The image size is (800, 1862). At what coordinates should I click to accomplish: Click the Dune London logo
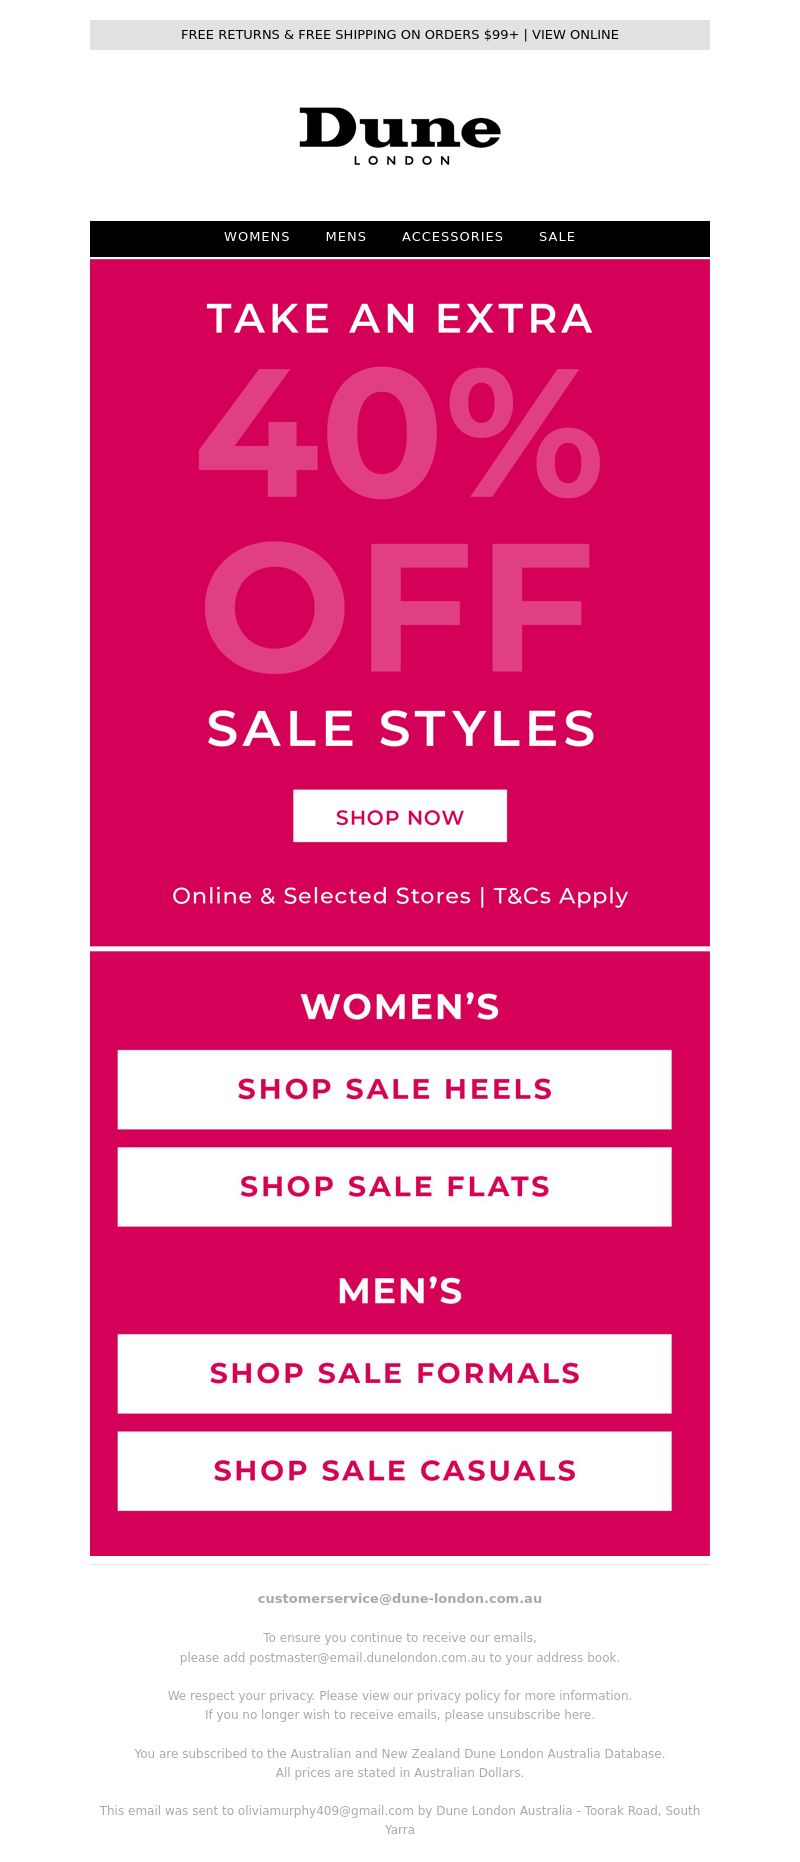(x=400, y=136)
